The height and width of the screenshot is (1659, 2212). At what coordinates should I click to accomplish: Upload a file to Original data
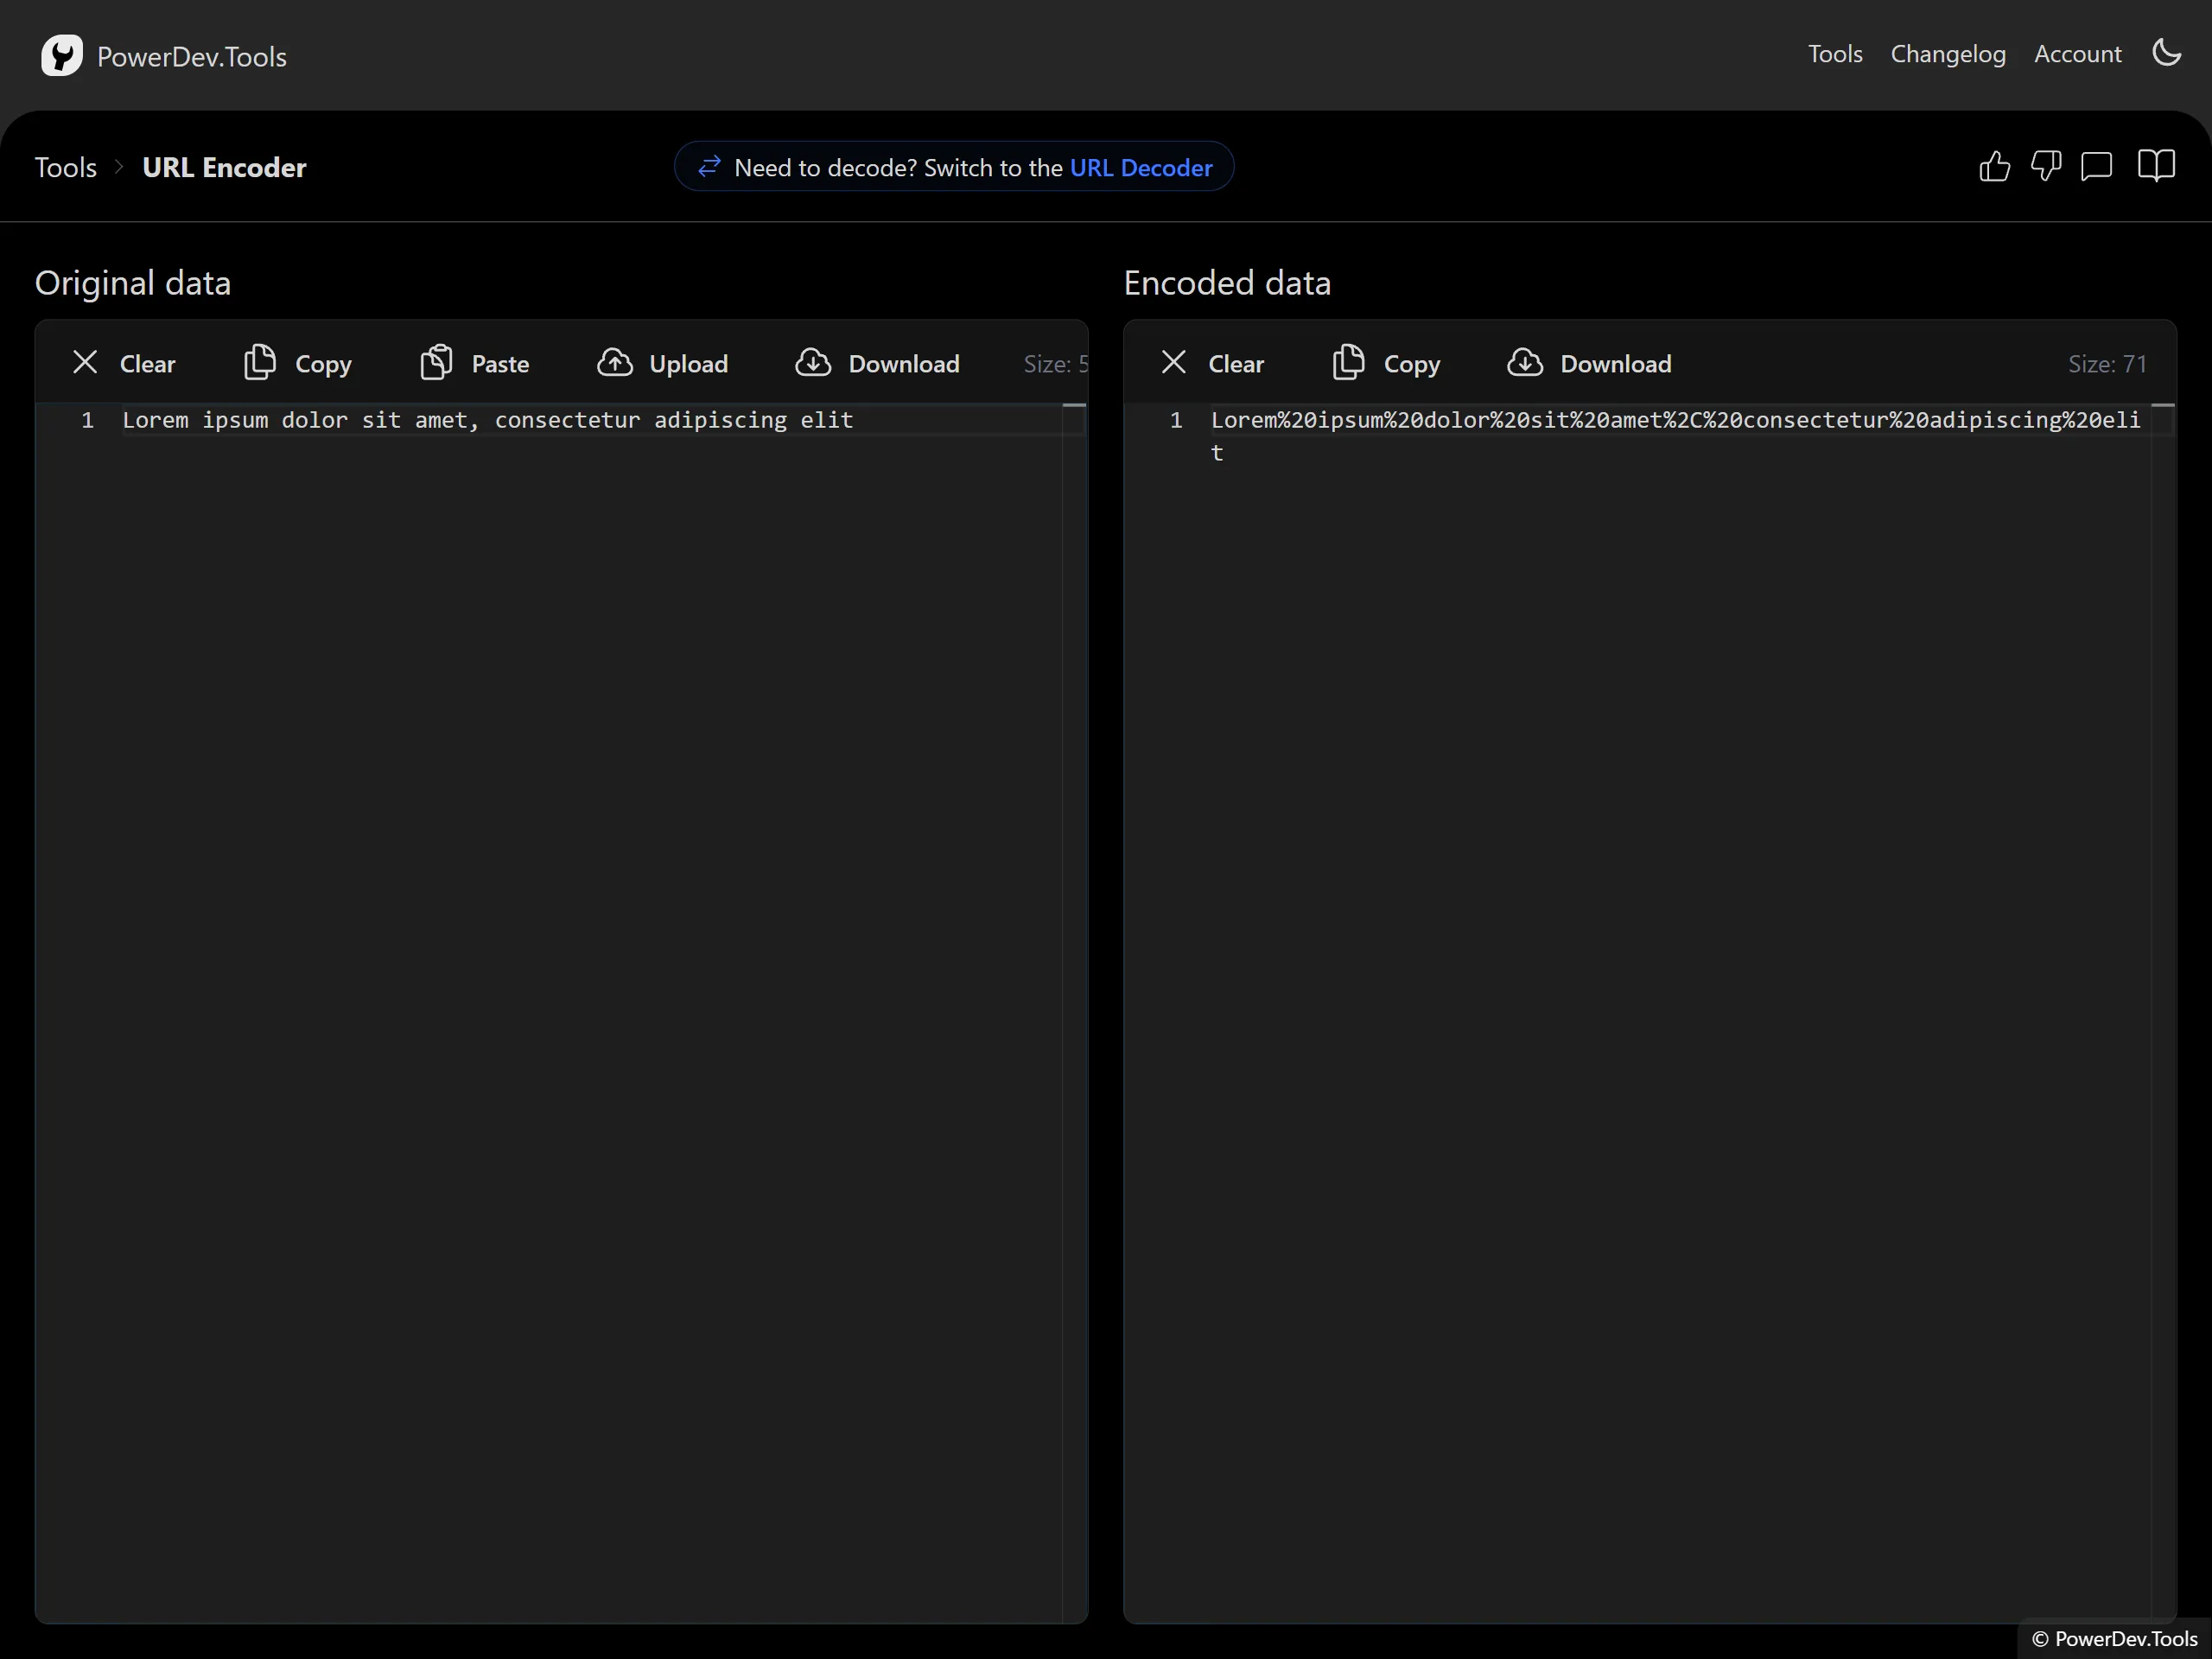click(663, 363)
